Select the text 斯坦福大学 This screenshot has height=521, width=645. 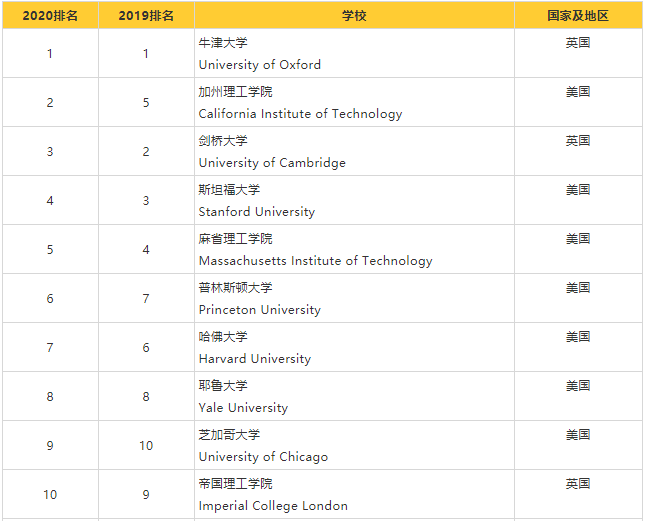(229, 190)
